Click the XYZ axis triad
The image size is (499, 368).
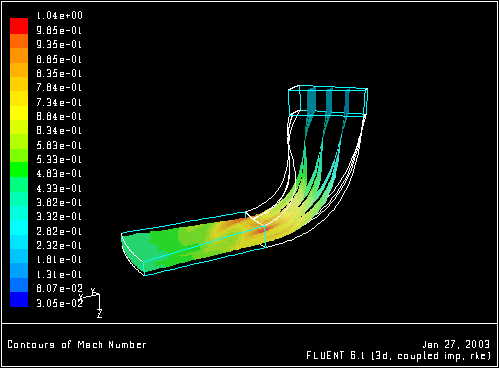(90, 303)
